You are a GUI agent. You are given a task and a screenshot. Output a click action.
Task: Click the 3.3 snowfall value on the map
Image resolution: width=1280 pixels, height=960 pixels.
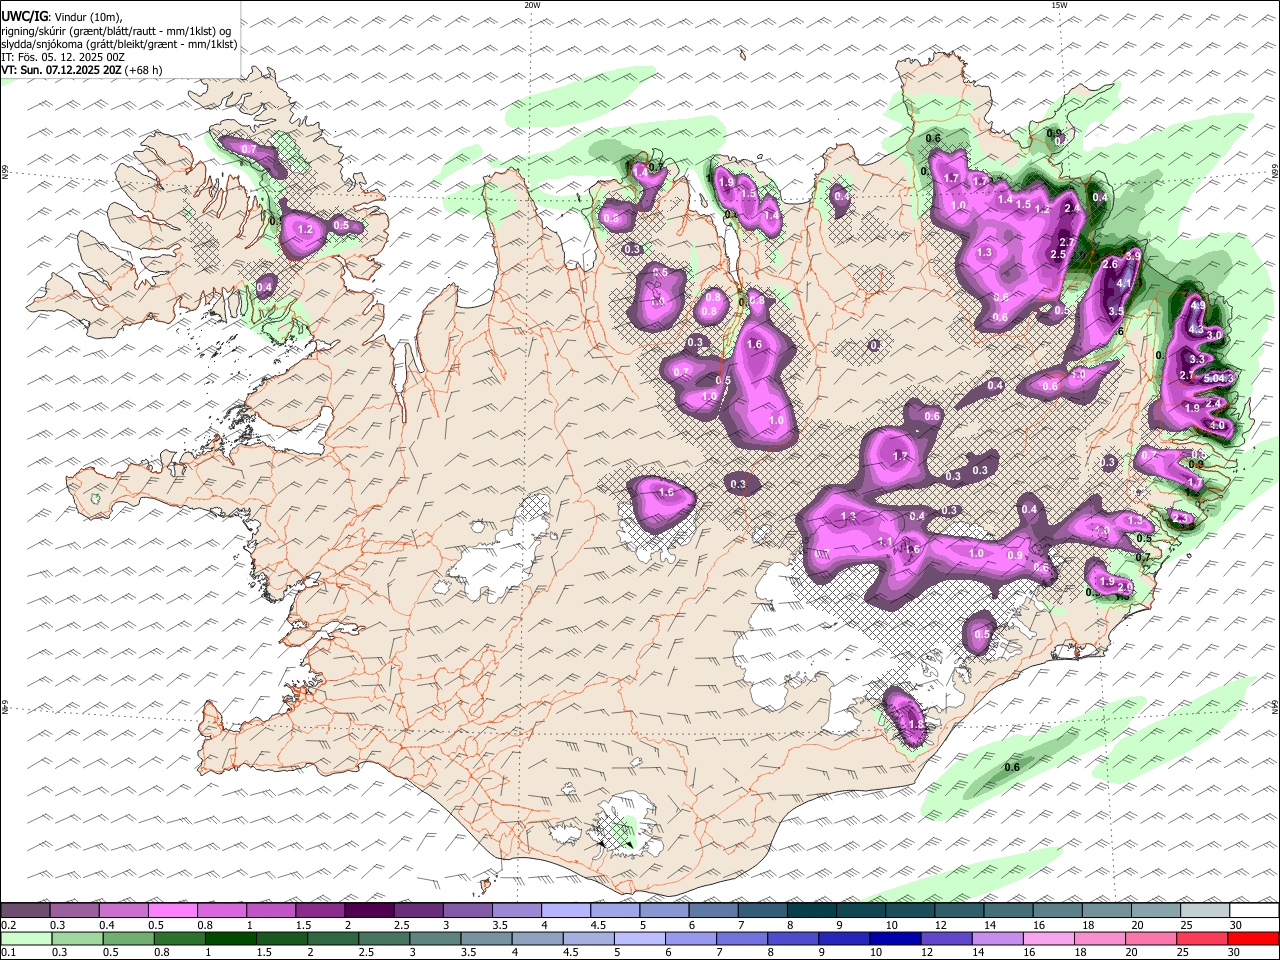pos(1196,359)
